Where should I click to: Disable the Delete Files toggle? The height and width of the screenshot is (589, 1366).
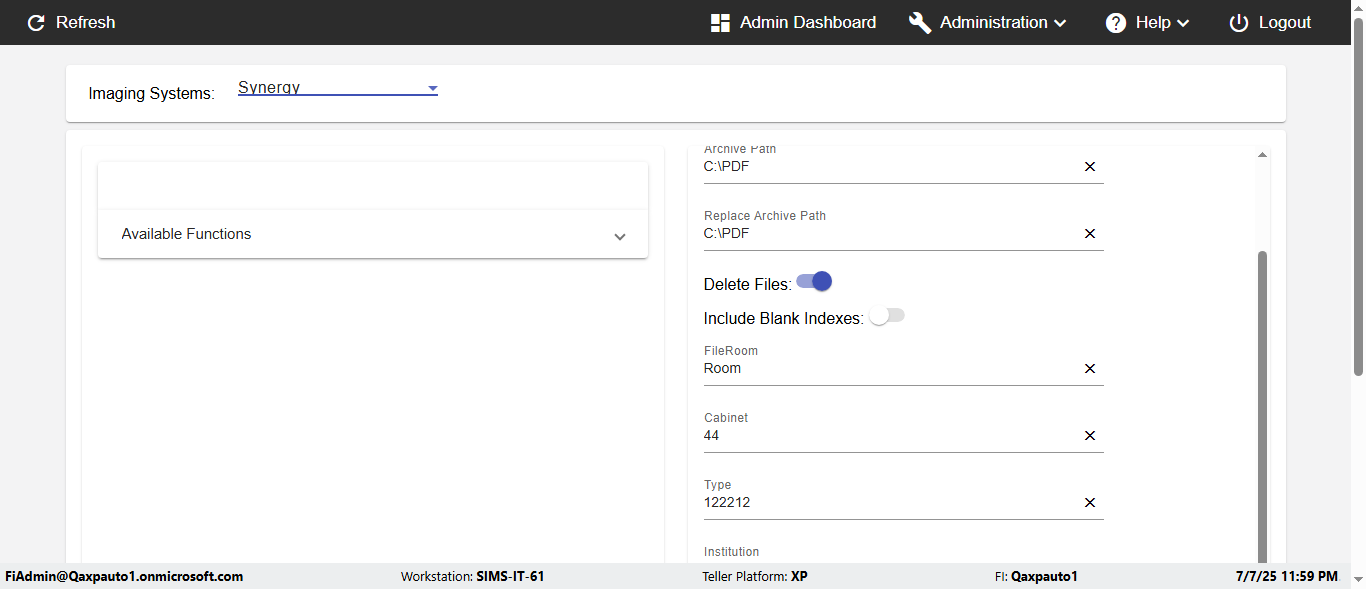click(x=815, y=282)
